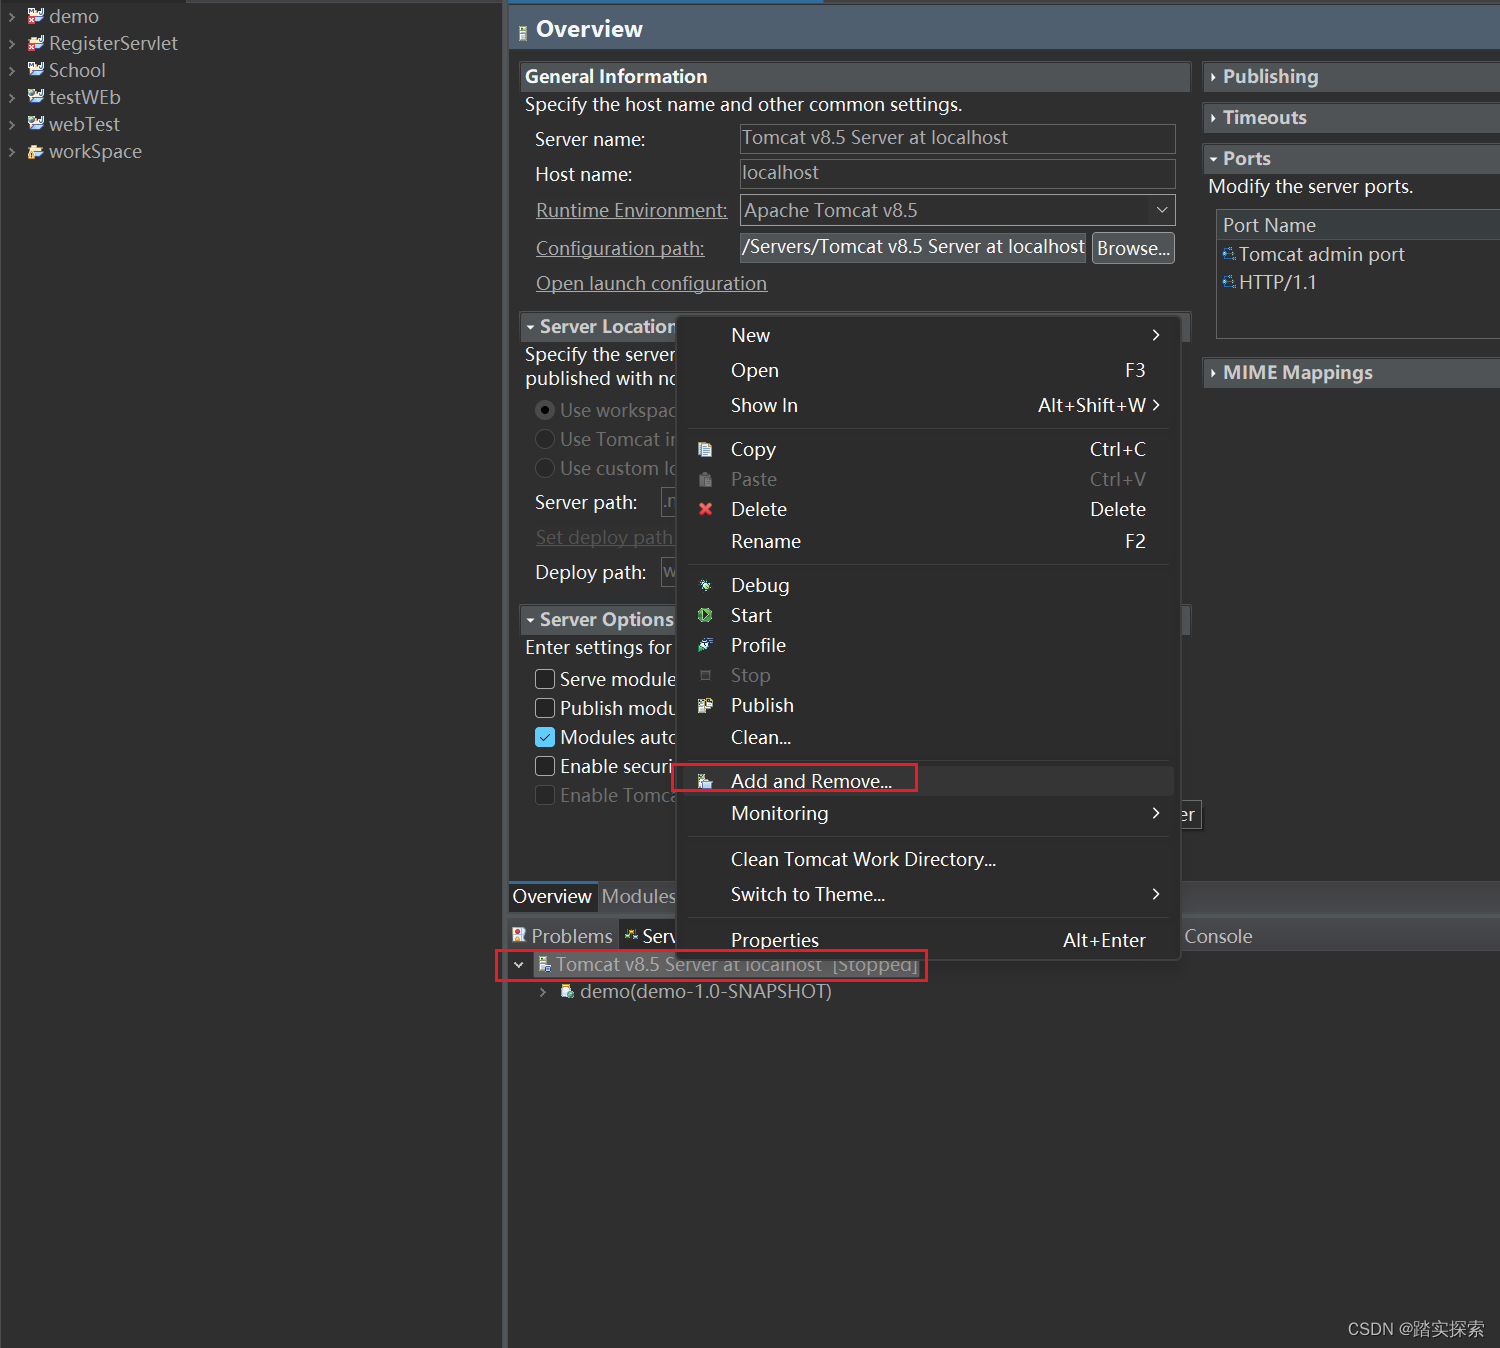Click the Port Name column header
Image resolution: width=1500 pixels, height=1348 pixels.
pyautogui.click(x=1358, y=225)
